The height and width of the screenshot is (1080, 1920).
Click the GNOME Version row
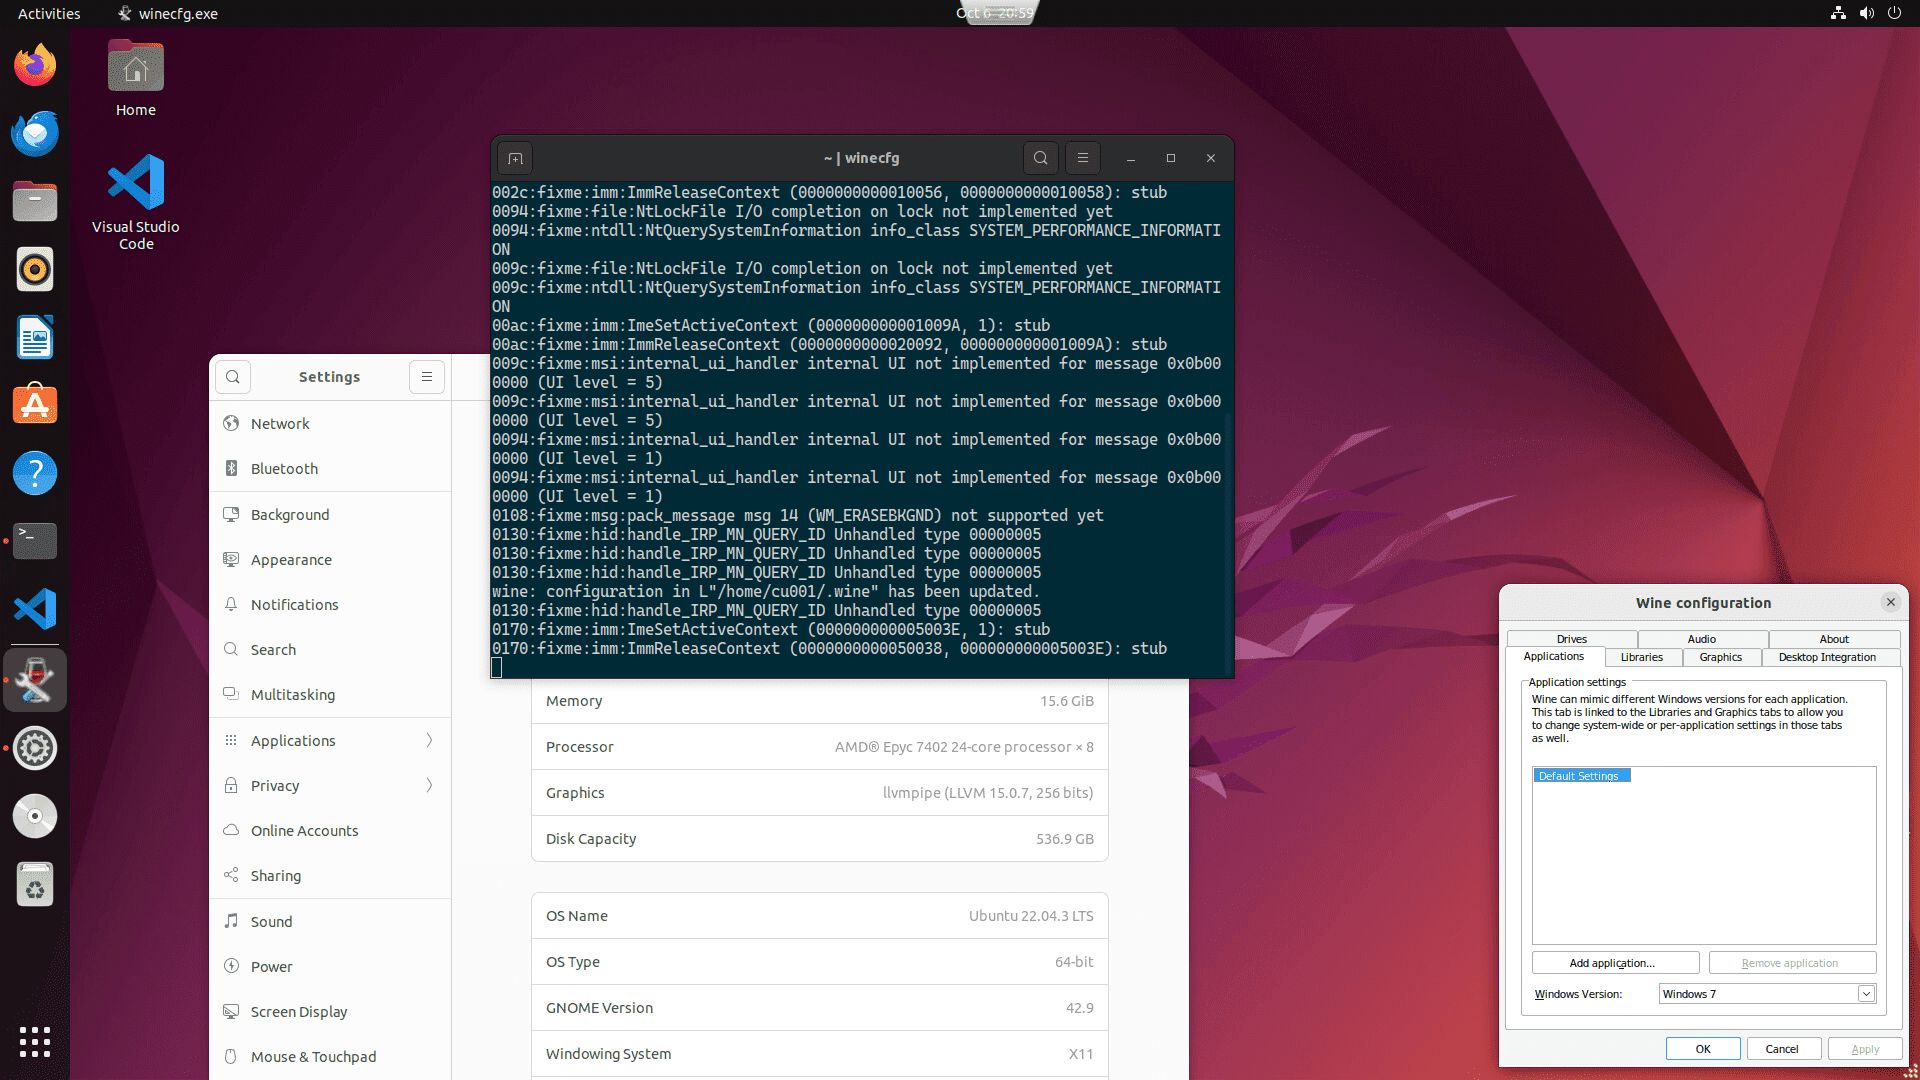[820, 1008]
